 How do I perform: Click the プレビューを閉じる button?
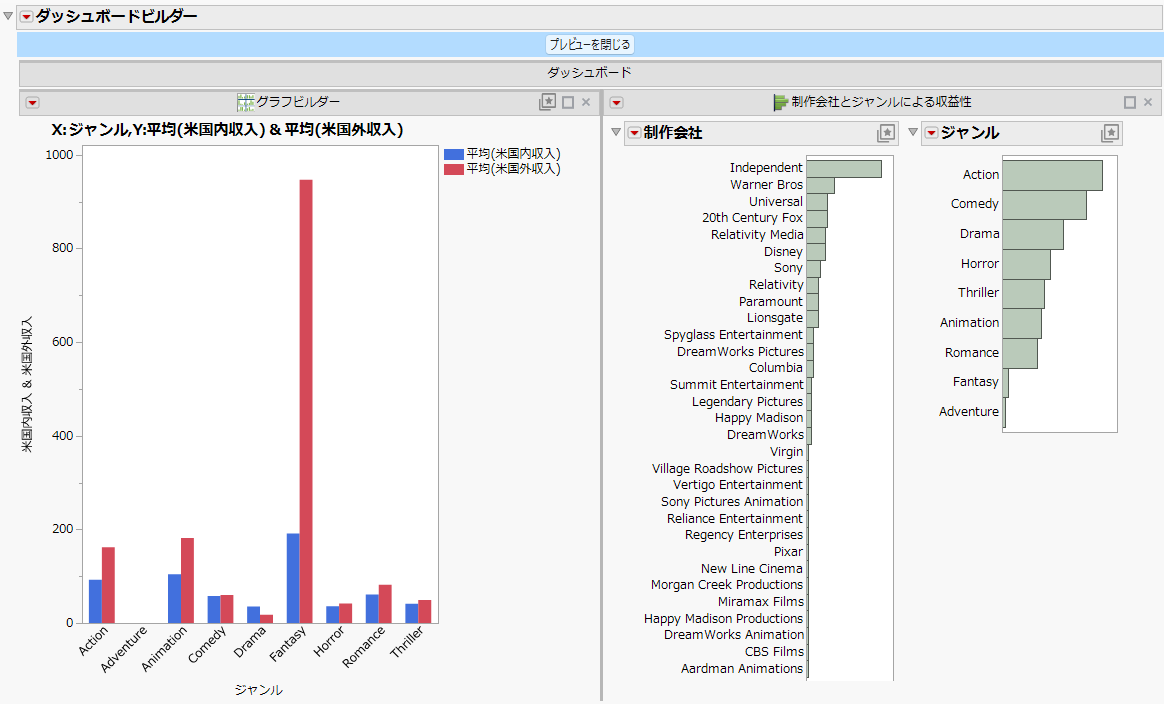[590, 45]
